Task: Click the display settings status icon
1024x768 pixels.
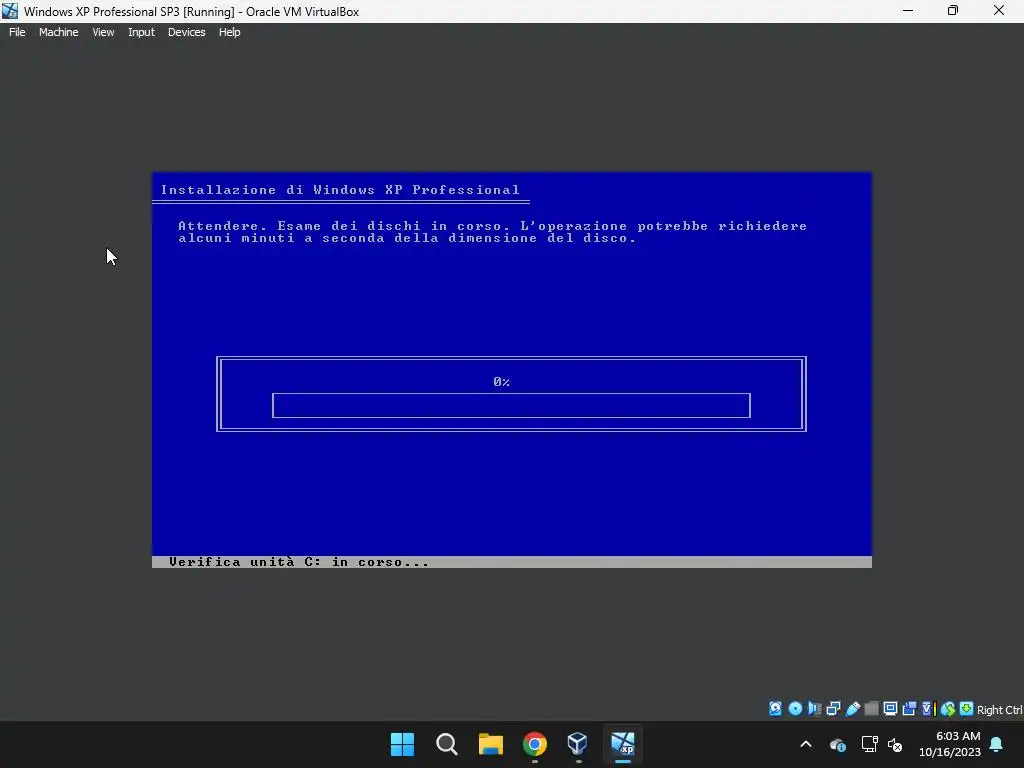Action: 890,709
